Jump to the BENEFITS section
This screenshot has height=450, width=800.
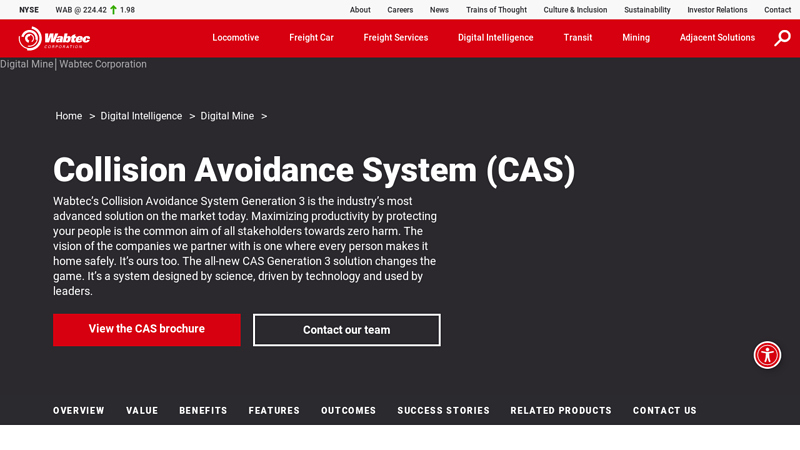(203, 411)
